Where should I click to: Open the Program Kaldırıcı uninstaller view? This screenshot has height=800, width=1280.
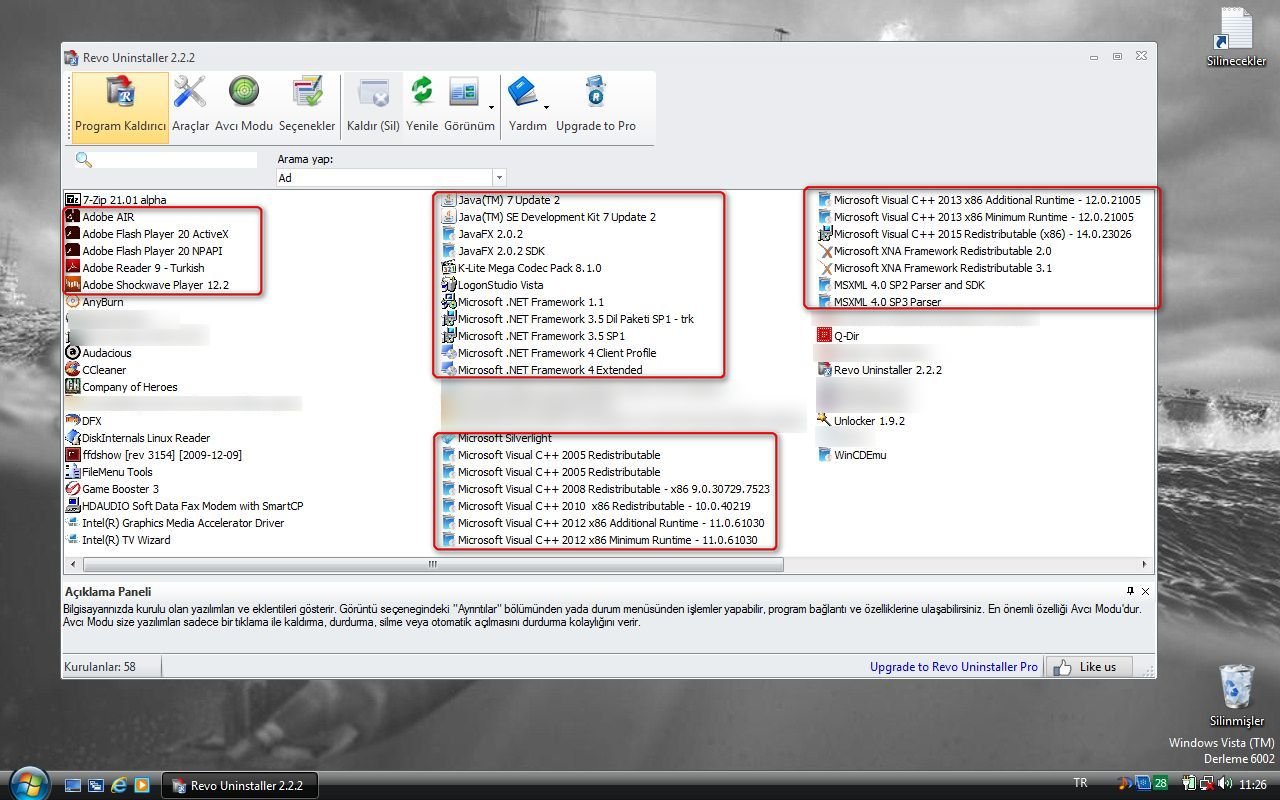(x=120, y=107)
